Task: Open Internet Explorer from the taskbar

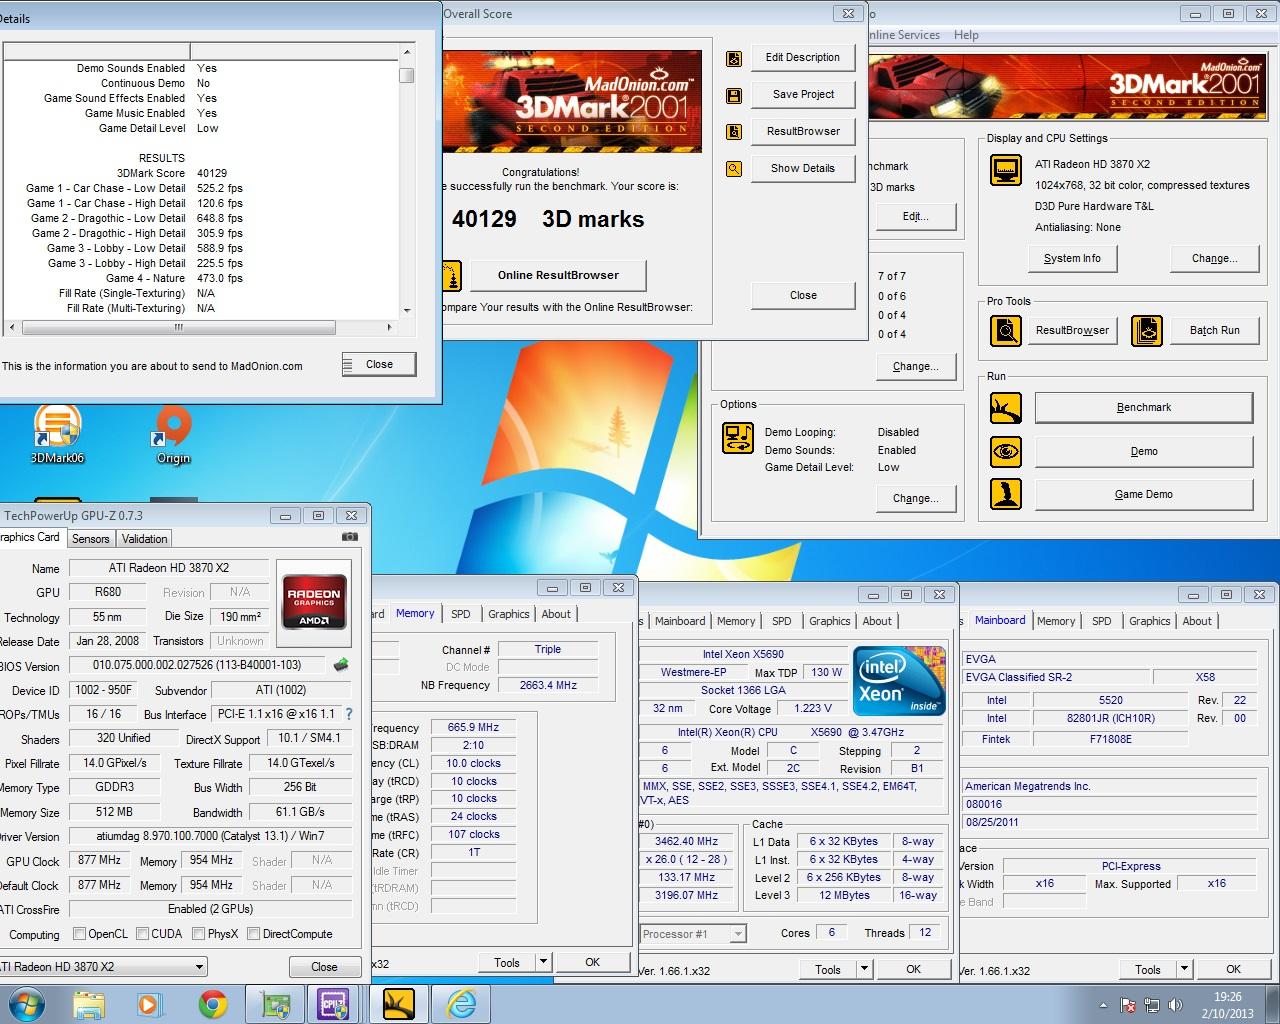Action: [x=461, y=1004]
